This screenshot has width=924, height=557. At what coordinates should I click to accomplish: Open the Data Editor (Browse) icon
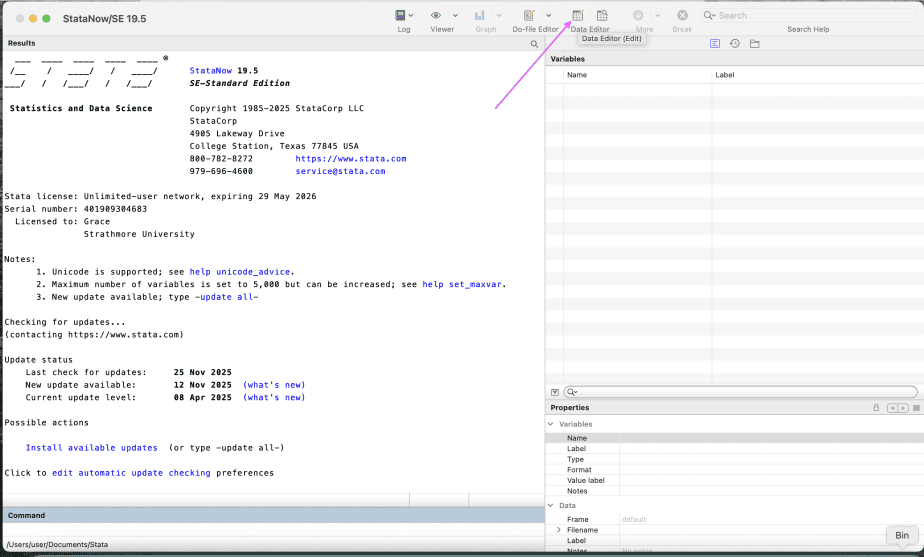tap(602, 15)
